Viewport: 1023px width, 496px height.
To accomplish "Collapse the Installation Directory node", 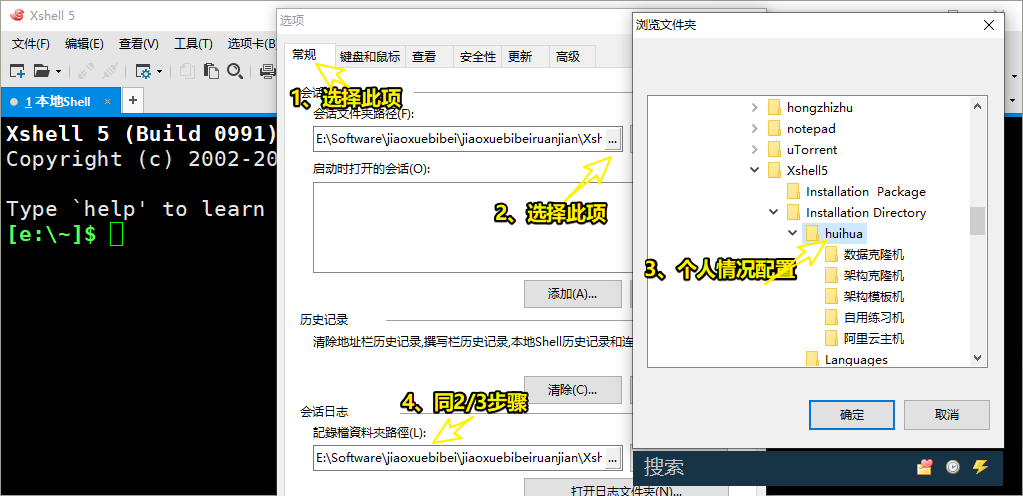I will (774, 212).
